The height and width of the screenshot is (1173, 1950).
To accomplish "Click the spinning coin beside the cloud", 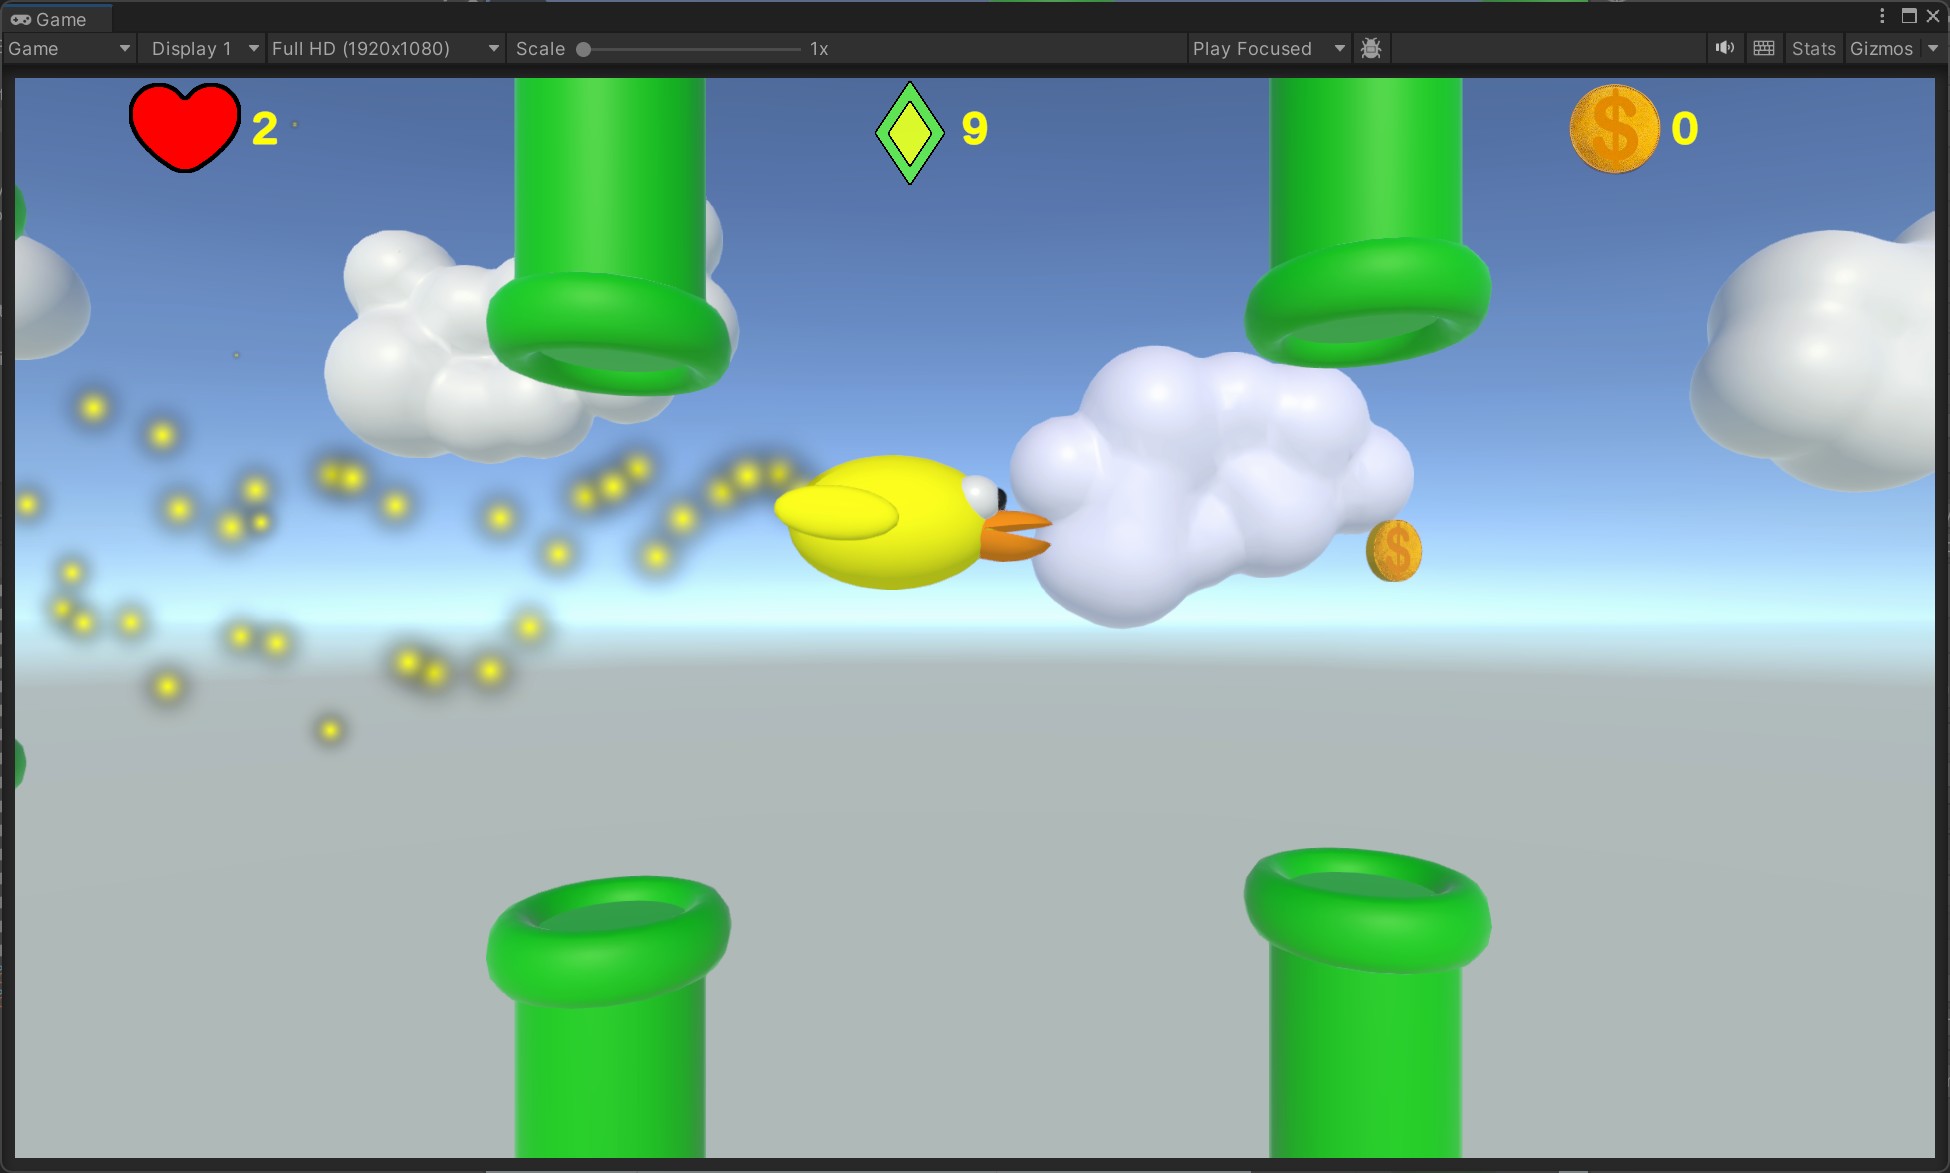I will 1393,550.
